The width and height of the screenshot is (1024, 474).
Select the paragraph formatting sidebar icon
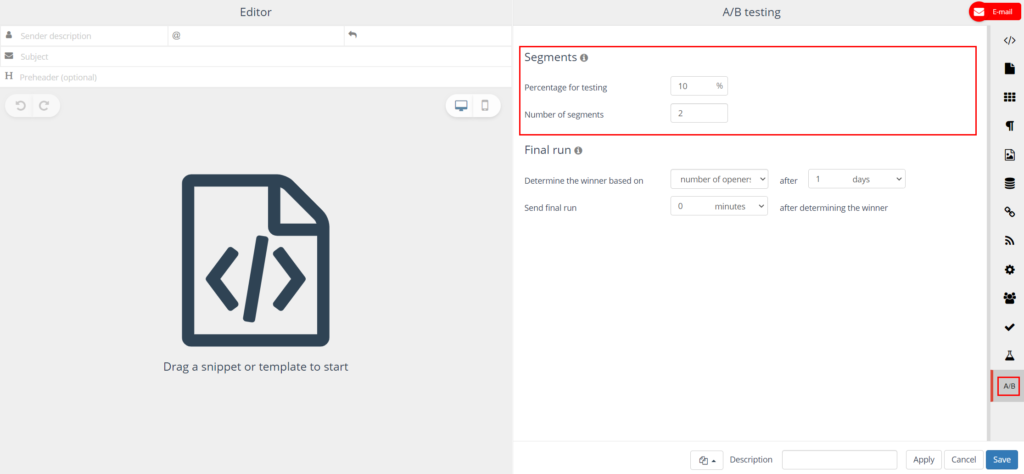(1009, 126)
